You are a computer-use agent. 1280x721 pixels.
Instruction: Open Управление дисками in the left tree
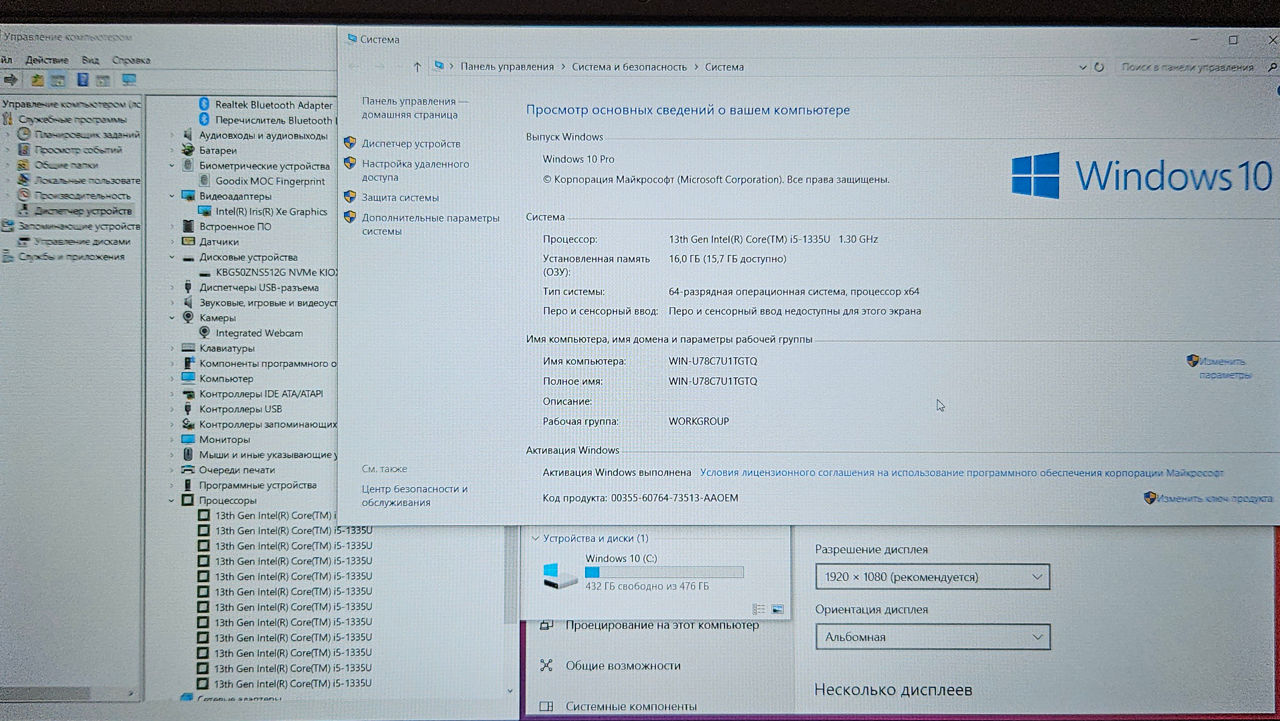(x=82, y=241)
